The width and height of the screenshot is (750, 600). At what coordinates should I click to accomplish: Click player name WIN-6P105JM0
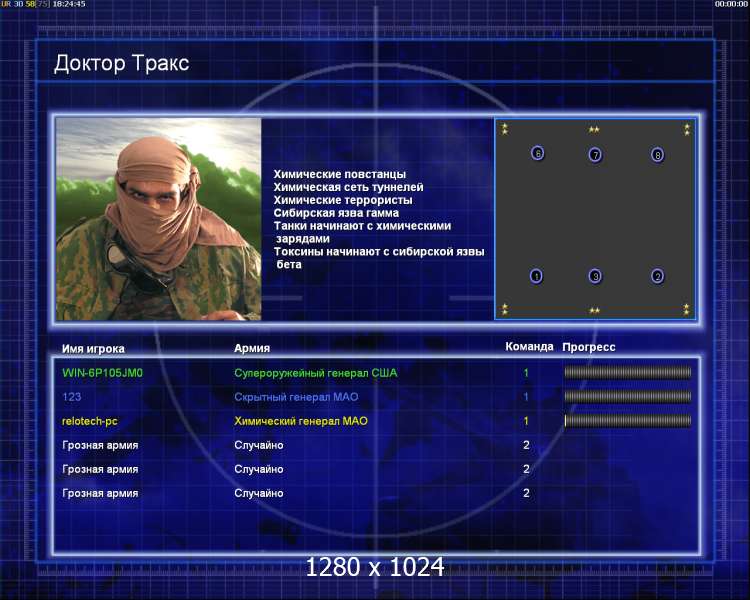(102, 373)
